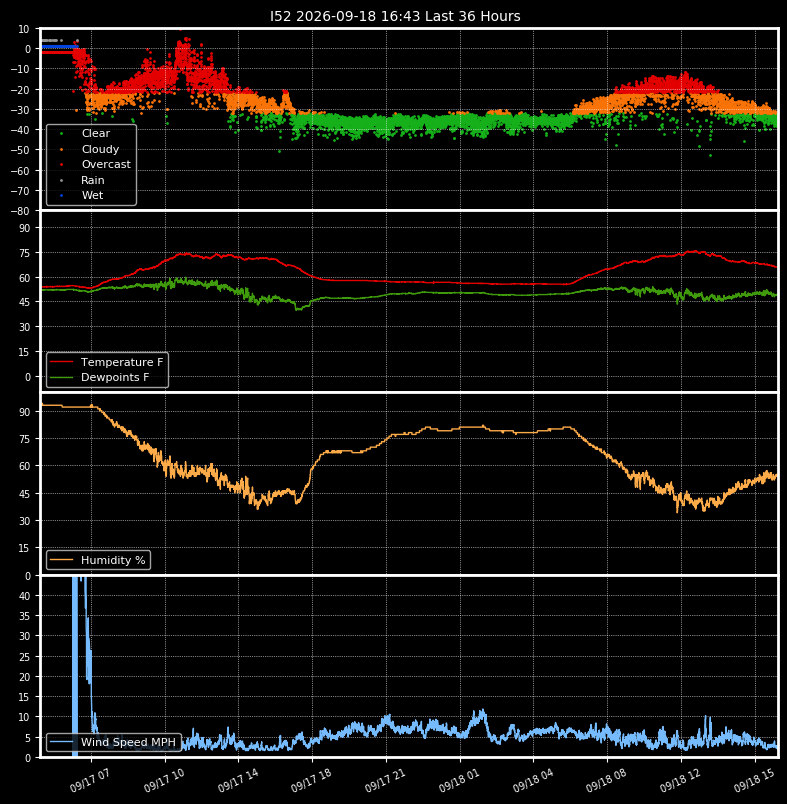
Task: Click the chart title 'I52 2026-09-18 16:43 Last 36 Hours'
Action: [x=395, y=16]
